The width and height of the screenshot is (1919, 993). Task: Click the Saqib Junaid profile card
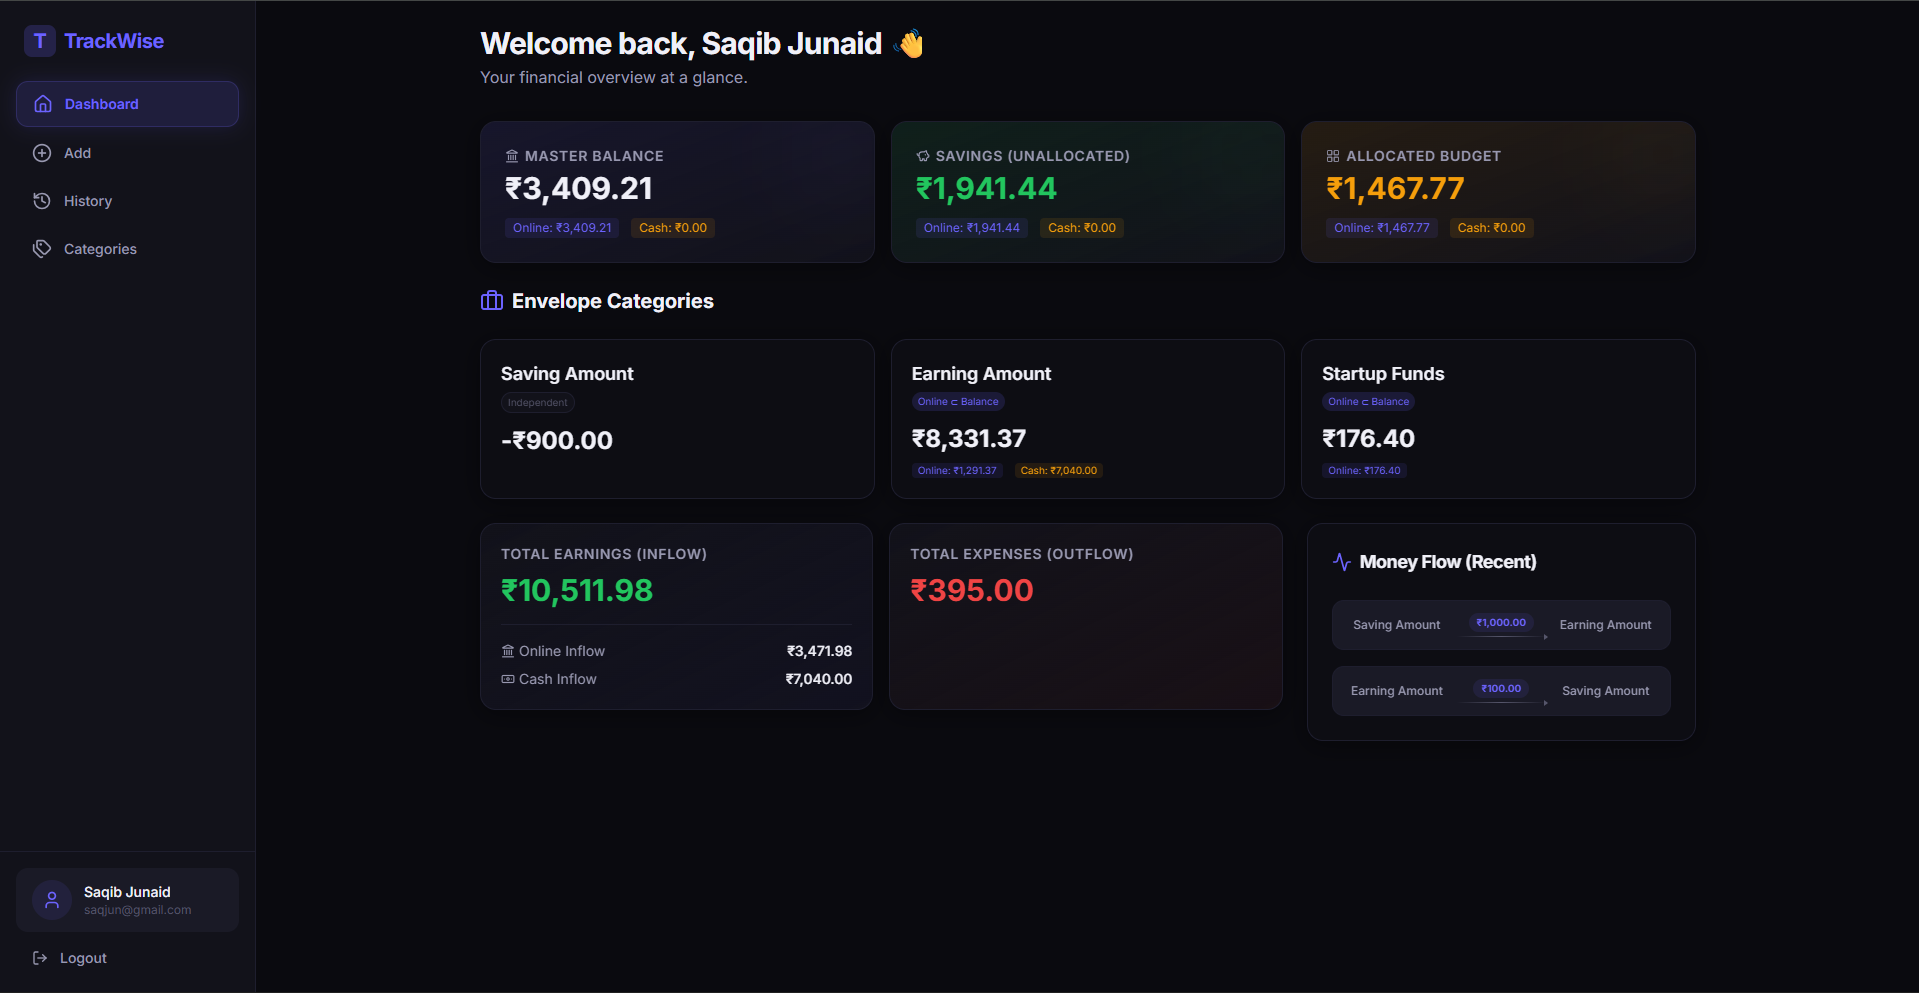point(127,900)
